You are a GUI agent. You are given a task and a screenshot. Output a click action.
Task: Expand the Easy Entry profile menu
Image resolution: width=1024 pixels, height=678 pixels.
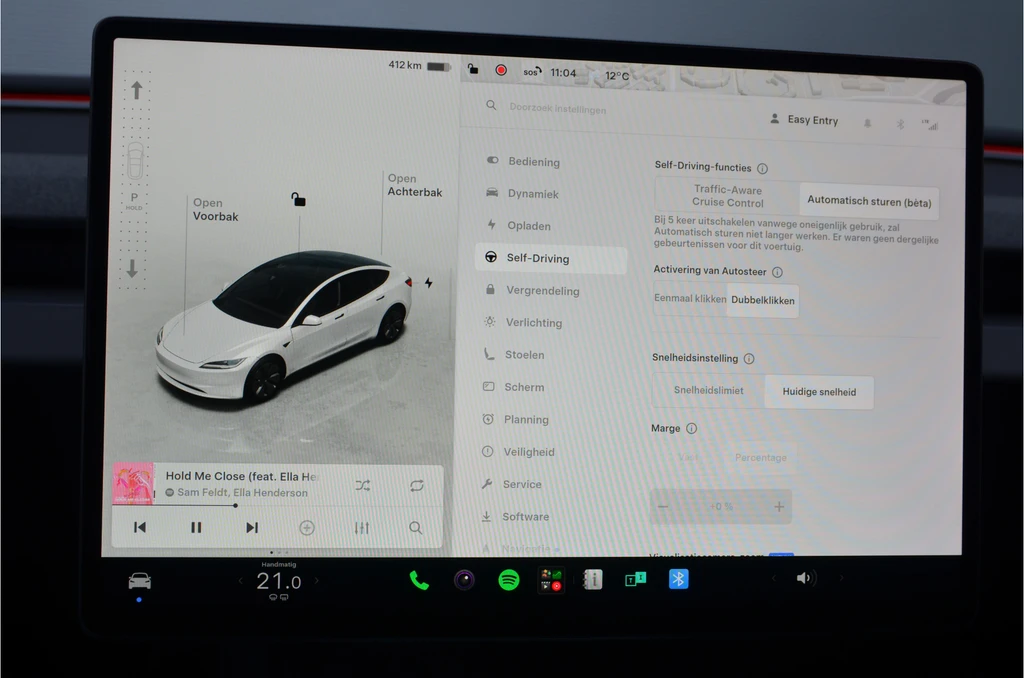point(805,120)
